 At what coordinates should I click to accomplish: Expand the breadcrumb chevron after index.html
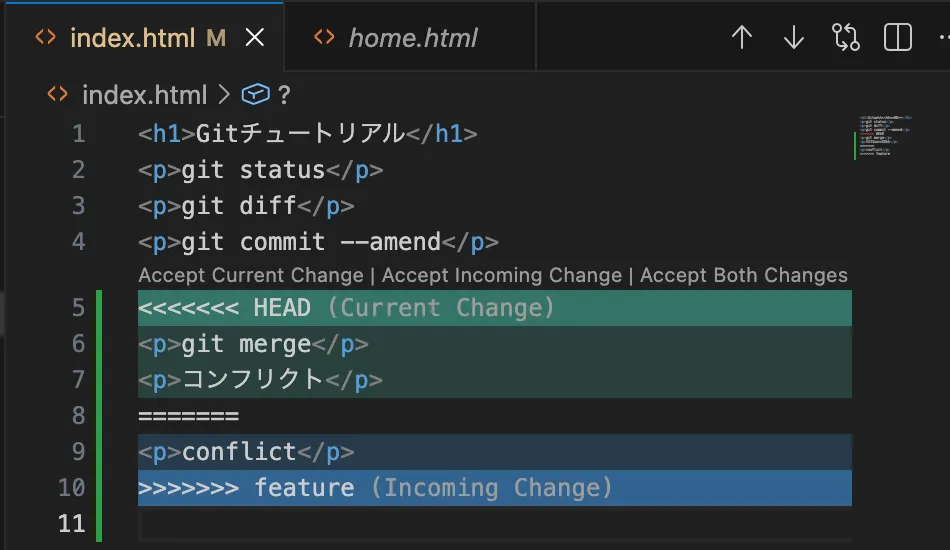click(x=223, y=95)
